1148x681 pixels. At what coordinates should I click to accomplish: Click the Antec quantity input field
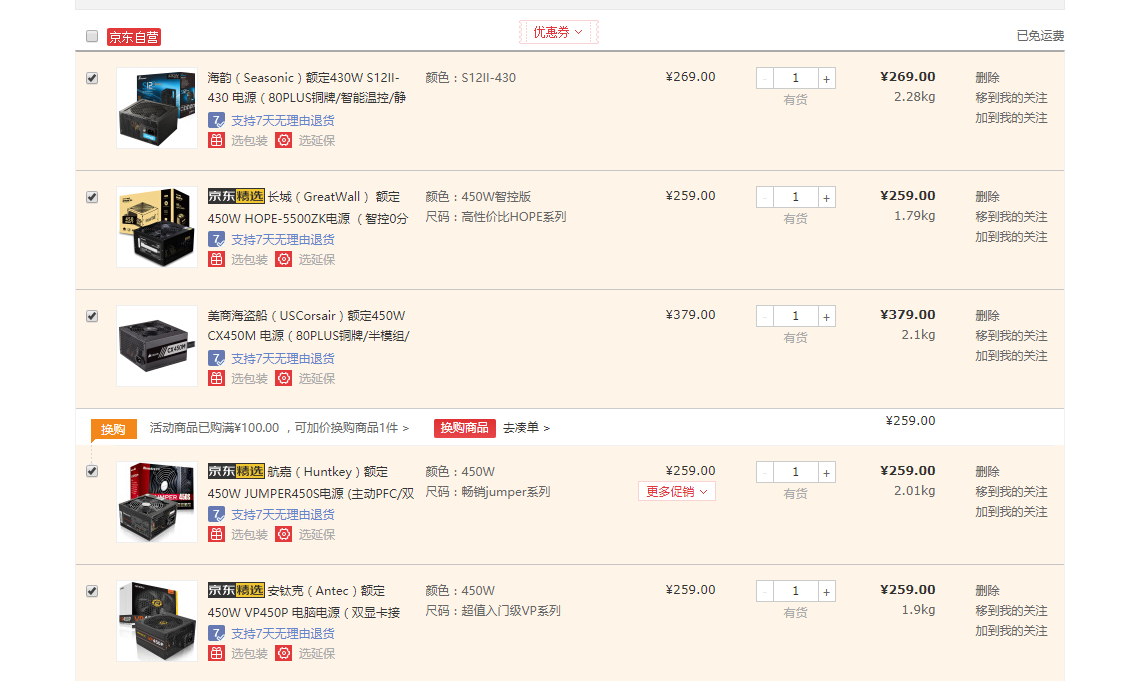click(796, 591)
